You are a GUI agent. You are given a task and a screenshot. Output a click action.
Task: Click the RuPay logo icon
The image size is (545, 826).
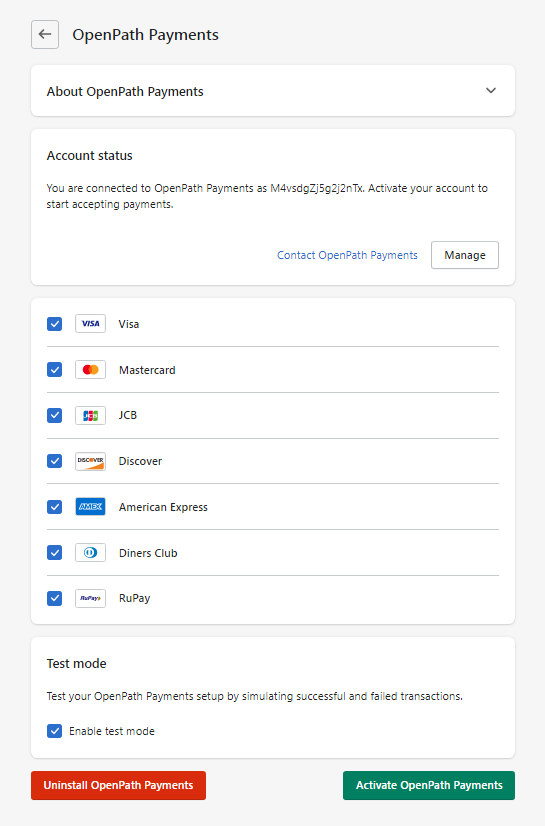pos(90,598)
